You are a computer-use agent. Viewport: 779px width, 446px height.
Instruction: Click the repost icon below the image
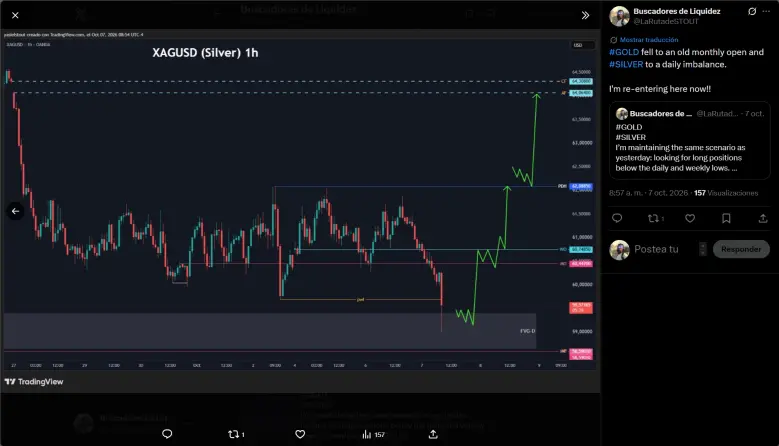(236, 434)
